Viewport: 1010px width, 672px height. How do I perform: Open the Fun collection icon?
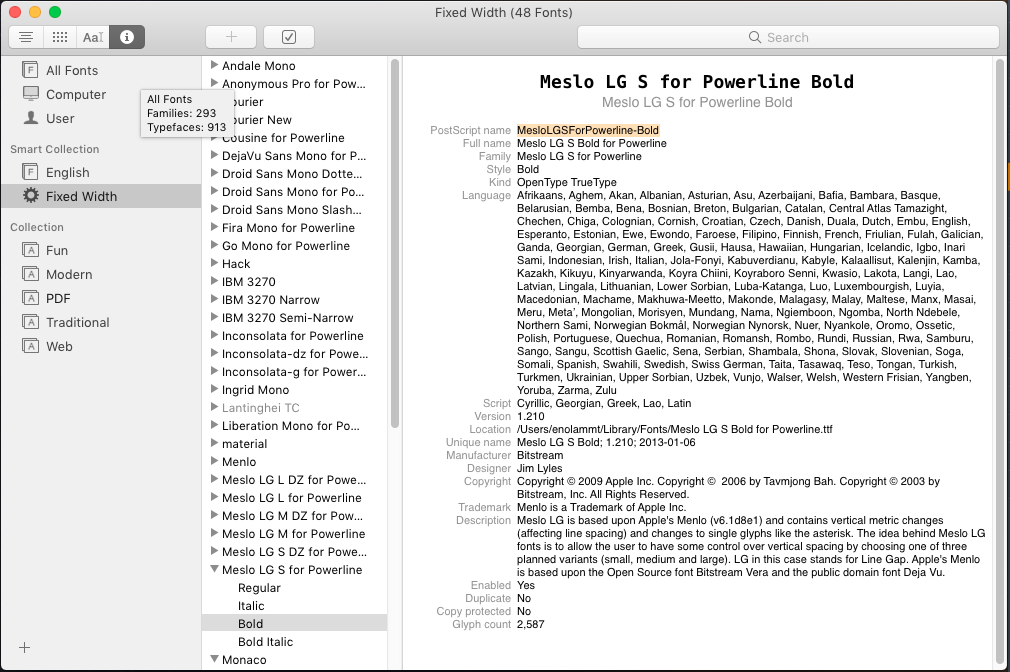click(30, 250)
